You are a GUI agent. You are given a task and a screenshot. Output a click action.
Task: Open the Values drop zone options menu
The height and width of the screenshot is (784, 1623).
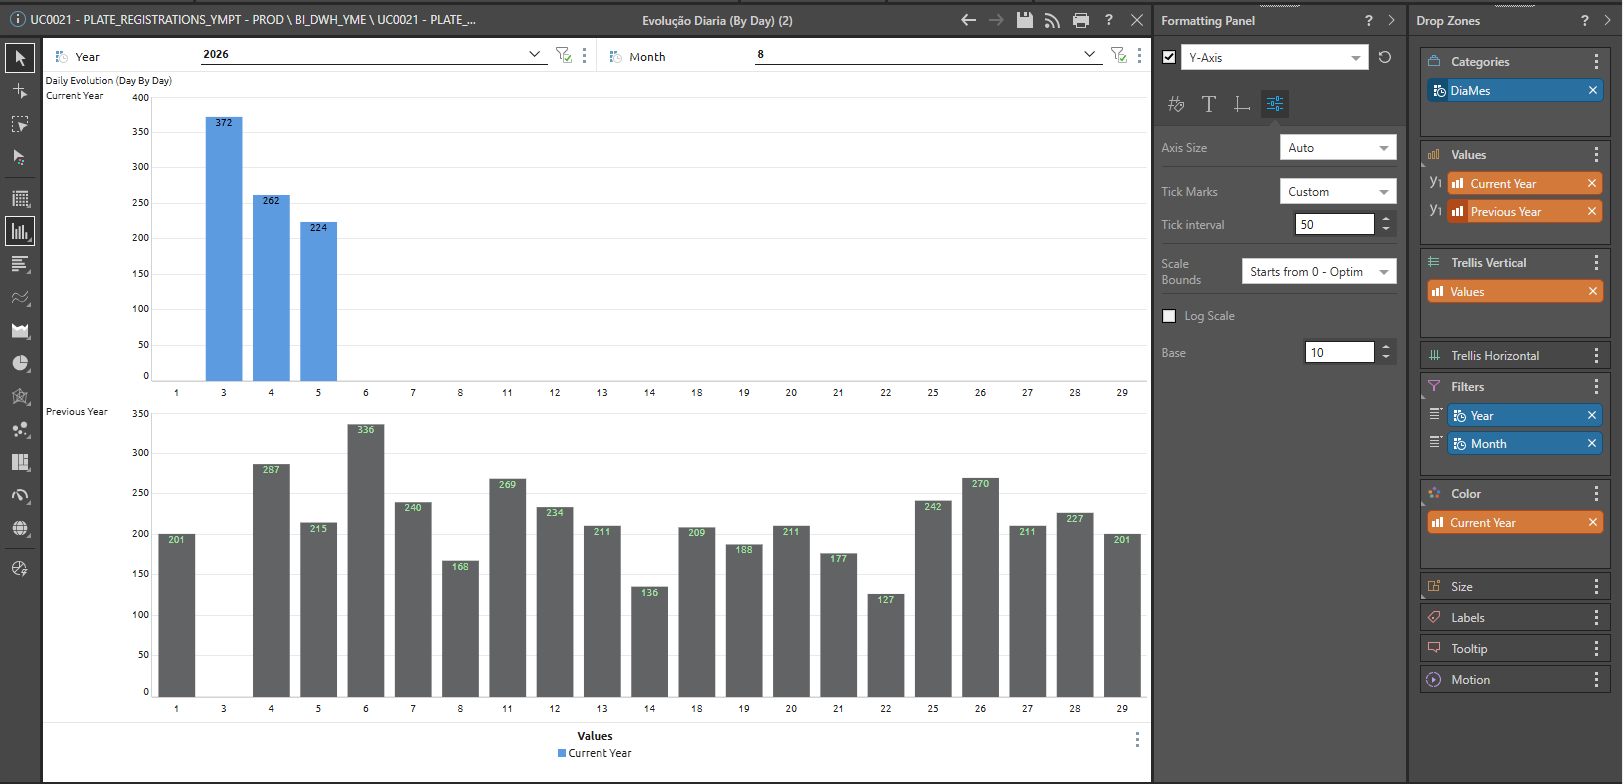point(1596,155)
